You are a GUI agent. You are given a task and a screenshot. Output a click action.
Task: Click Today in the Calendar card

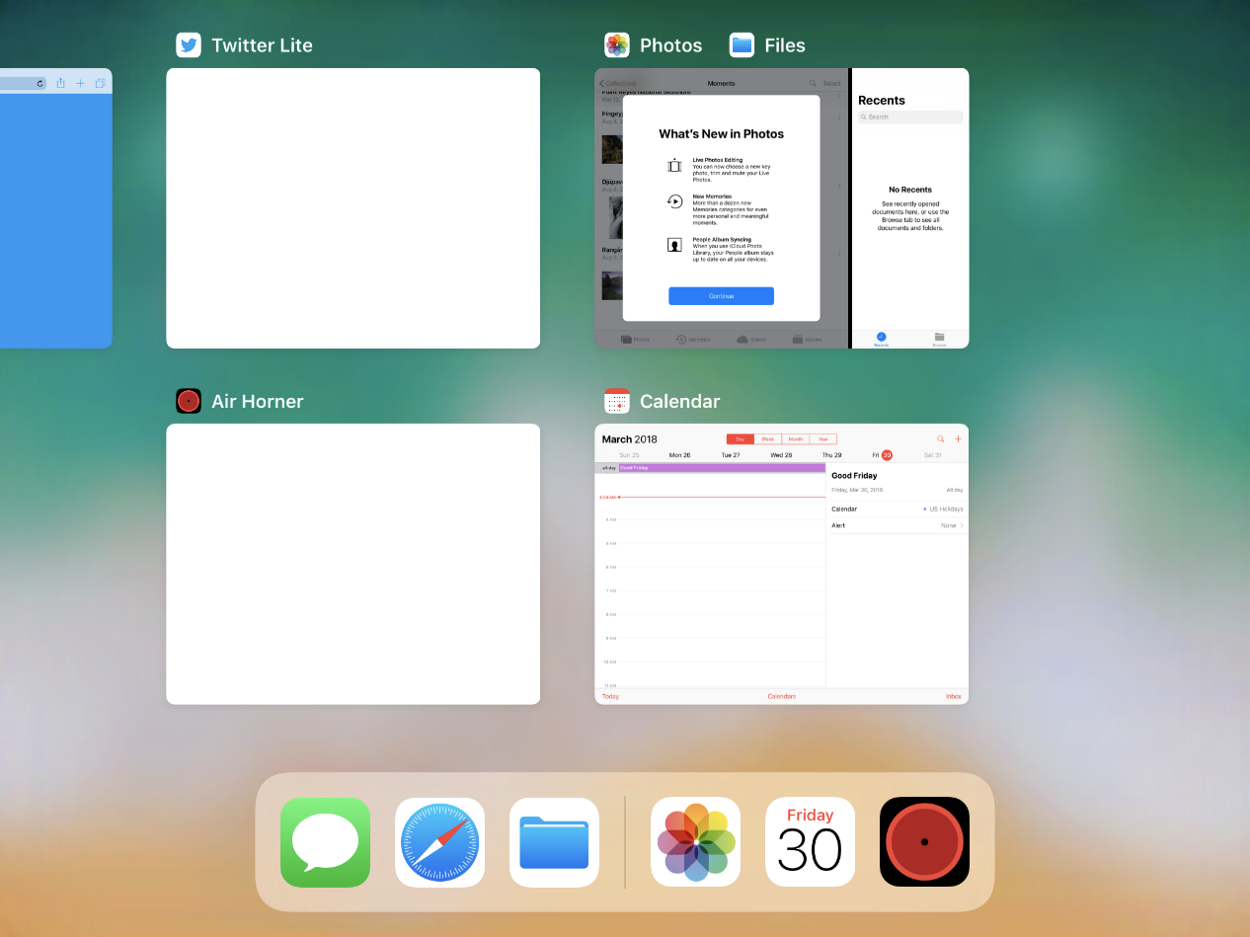click(x=610, y=696)
